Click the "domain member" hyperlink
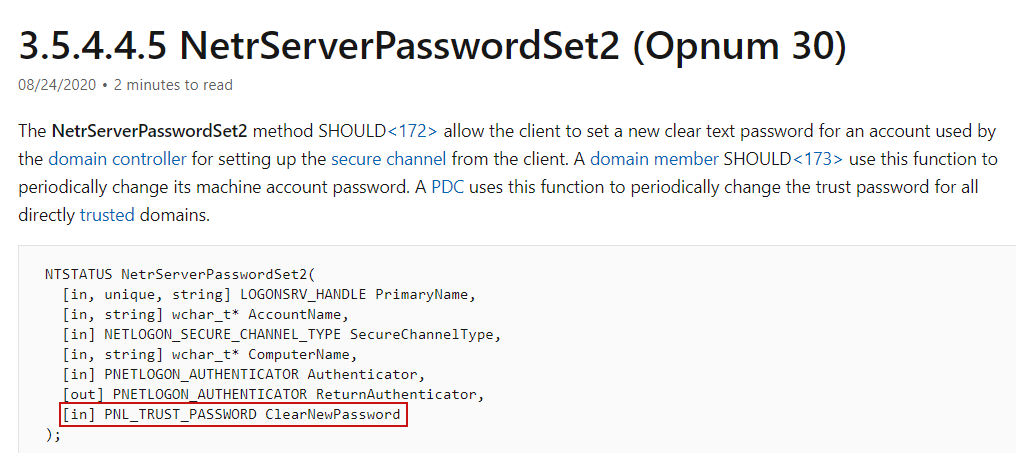This screenshot has width=1016, height=453. click(x=660, y=158)
